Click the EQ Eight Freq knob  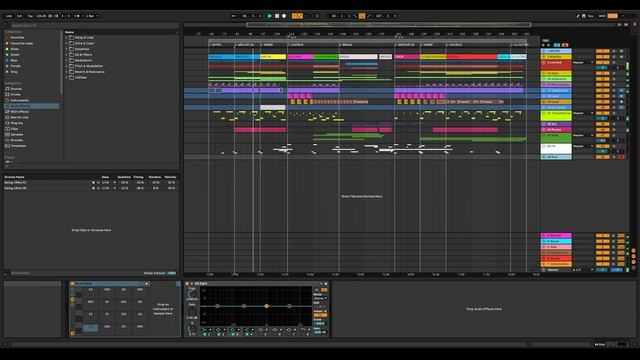(x=191, y=293)
